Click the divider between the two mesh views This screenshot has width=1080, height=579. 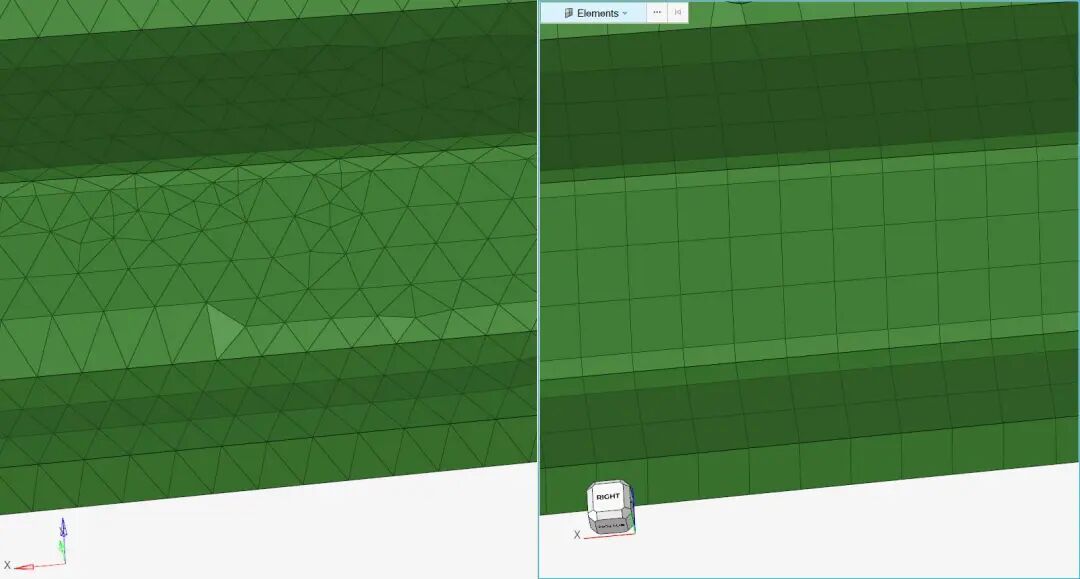coord(538,290)
